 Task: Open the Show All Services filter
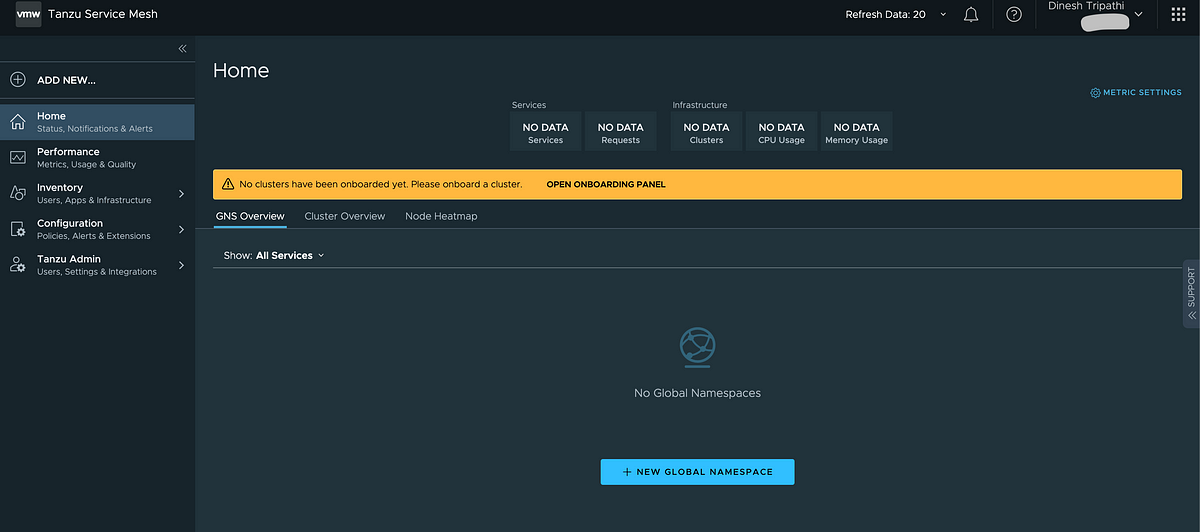tap(274, 256)
